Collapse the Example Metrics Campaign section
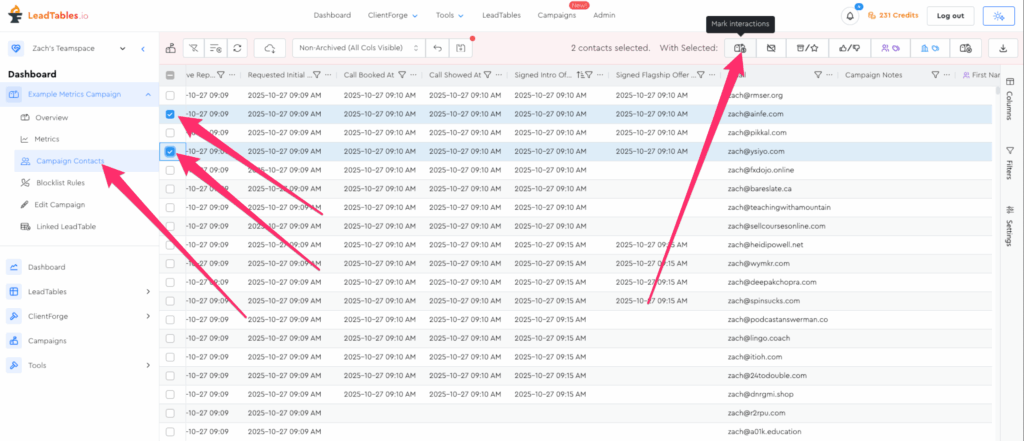The height and width of the screenshot is (441, 1024). [x=148, y=94]
